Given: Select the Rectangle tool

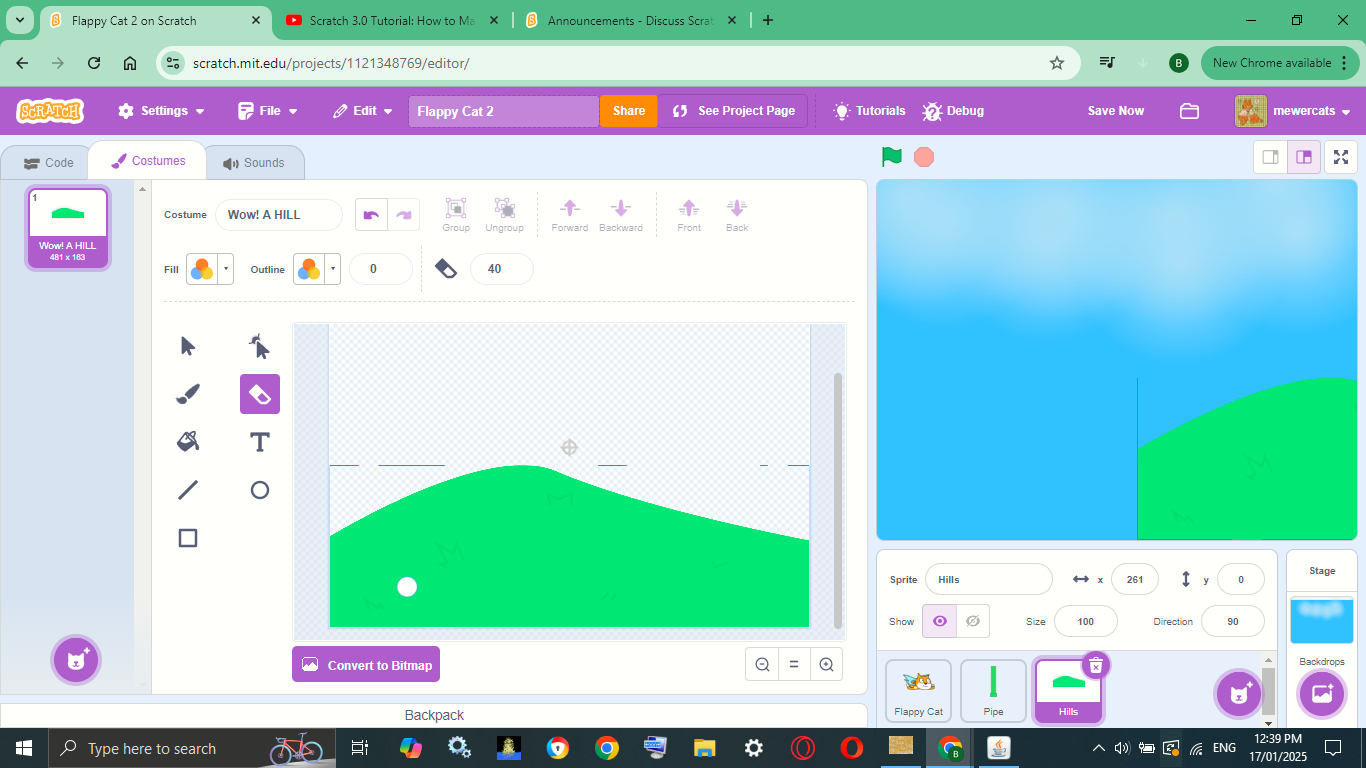Looking at the screenshot, I should pos(188,538).
